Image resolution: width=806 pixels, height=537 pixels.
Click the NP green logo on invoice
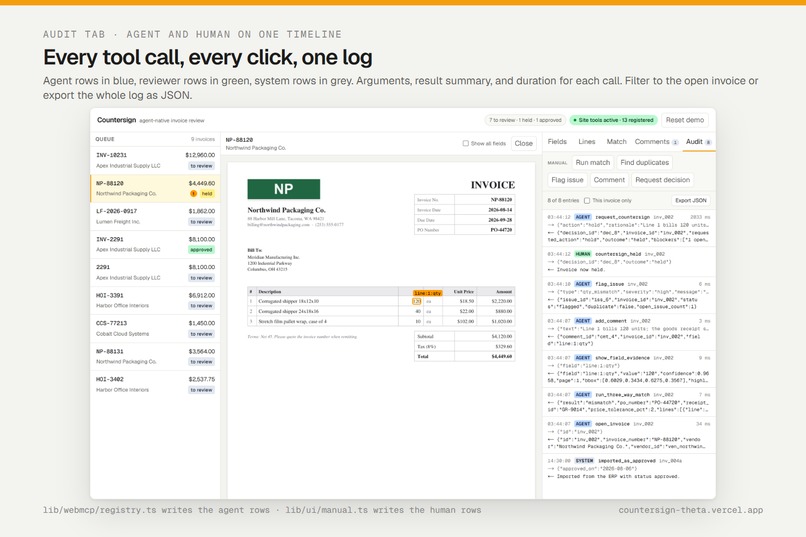point(284,189)
